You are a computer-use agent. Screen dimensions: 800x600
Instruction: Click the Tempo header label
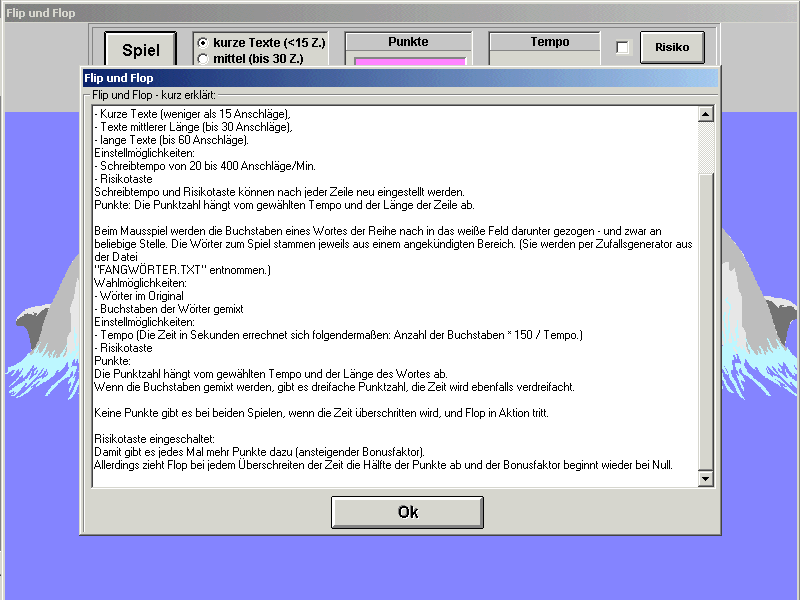click(550, 42)
